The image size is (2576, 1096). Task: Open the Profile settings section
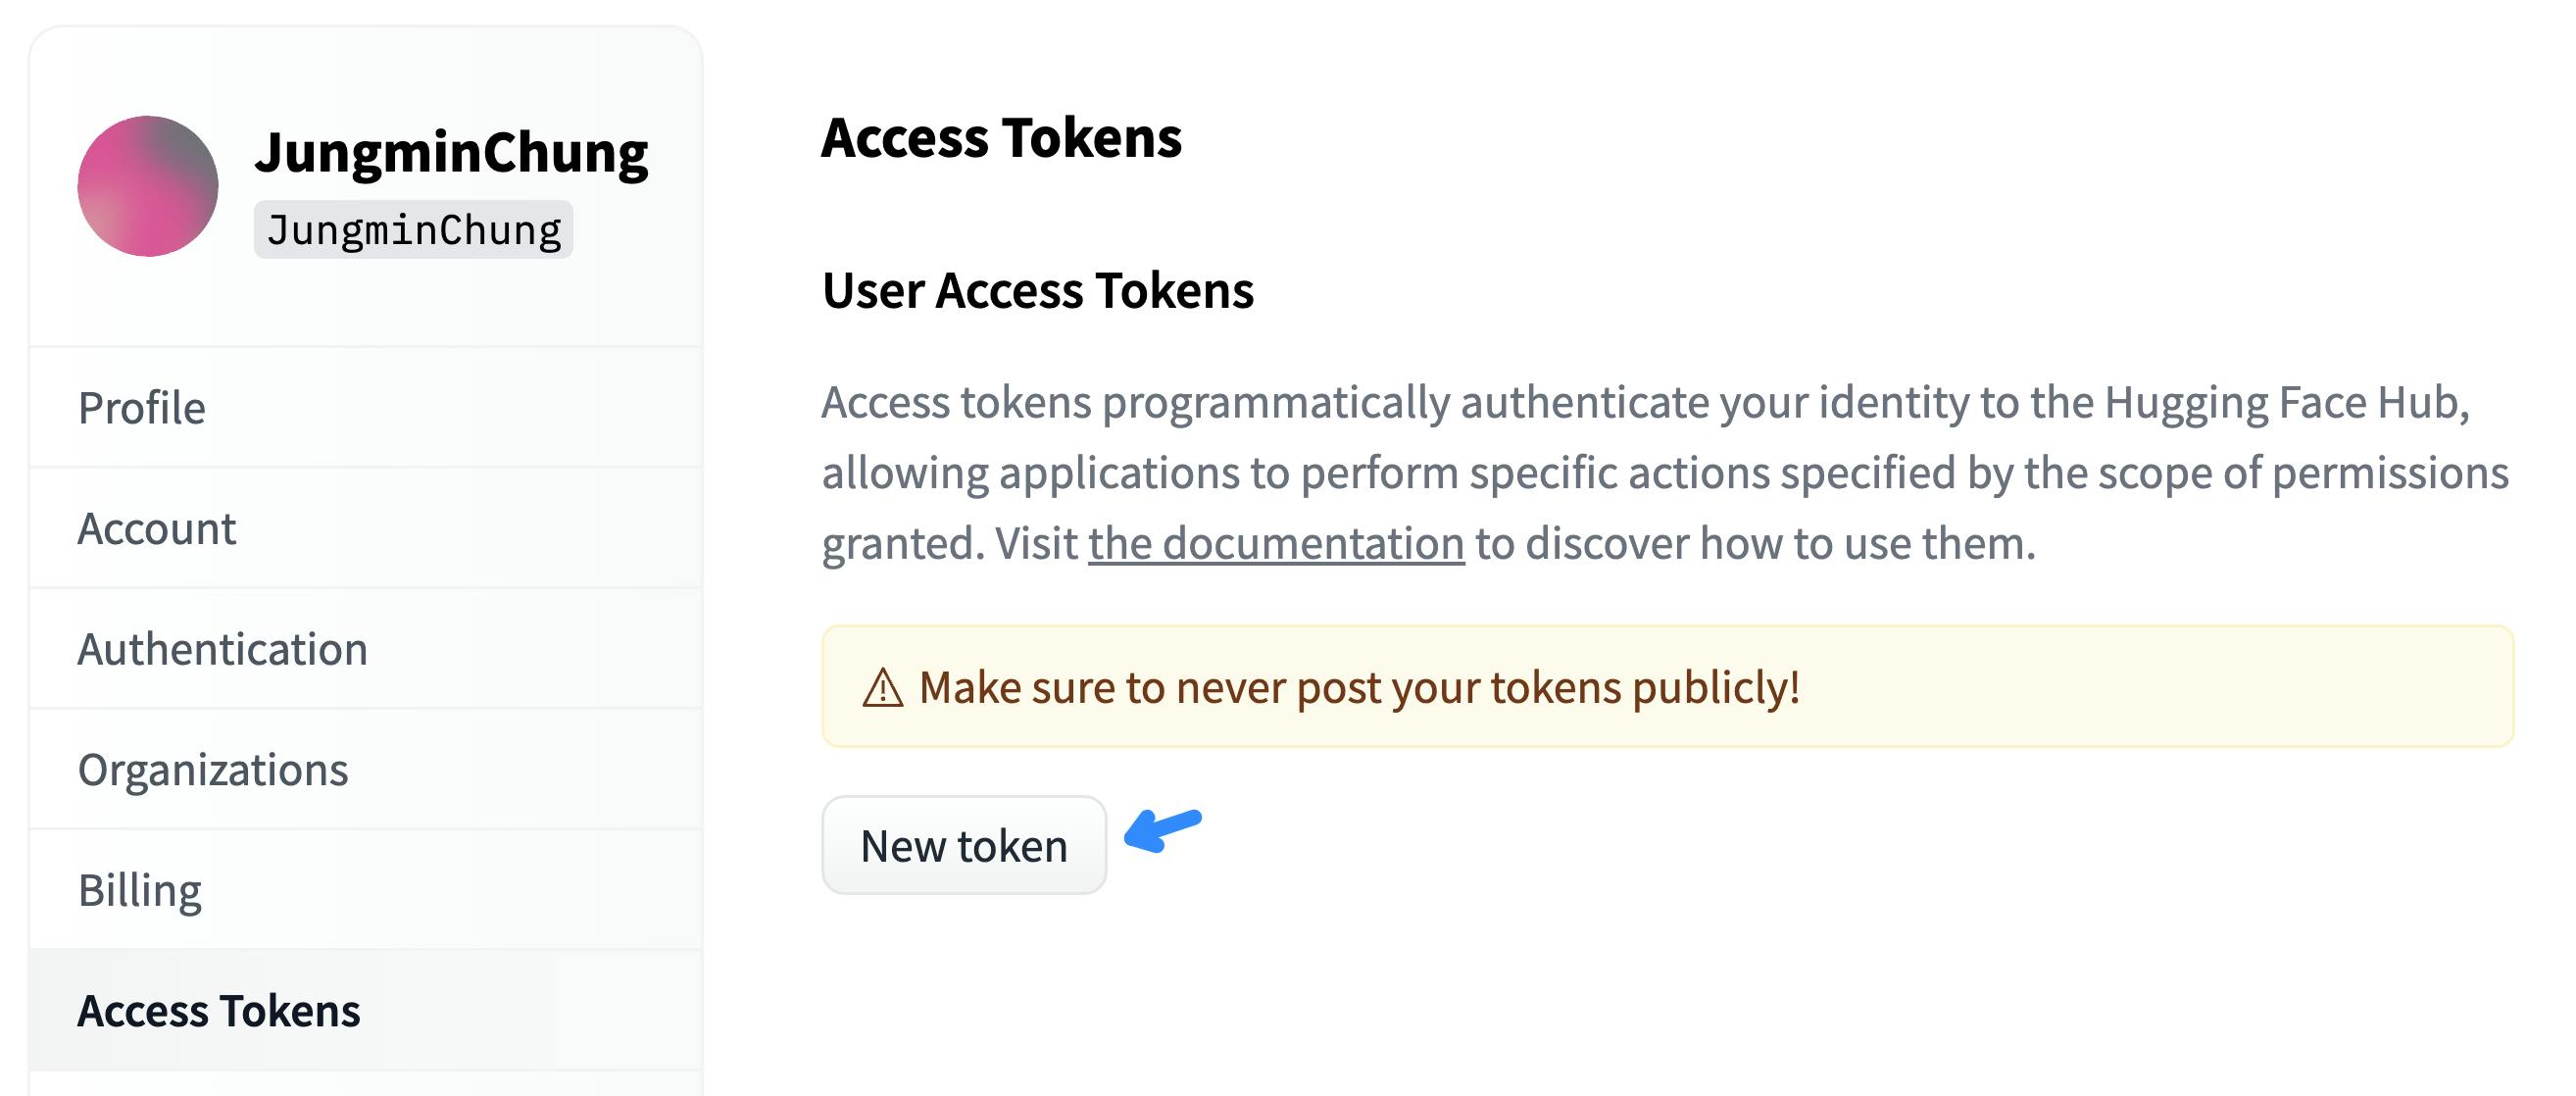(366, 408)
